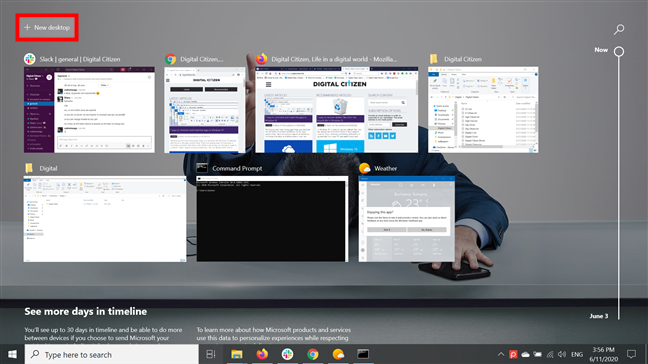Click the Chrome icon beside Digital Citizen title
Viewport: 648px width, 364px height.
170,59
